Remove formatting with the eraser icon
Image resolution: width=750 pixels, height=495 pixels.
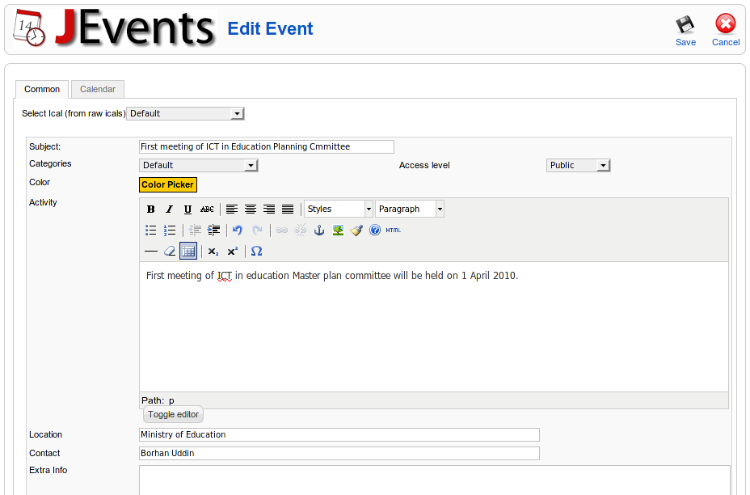(169, 251)
